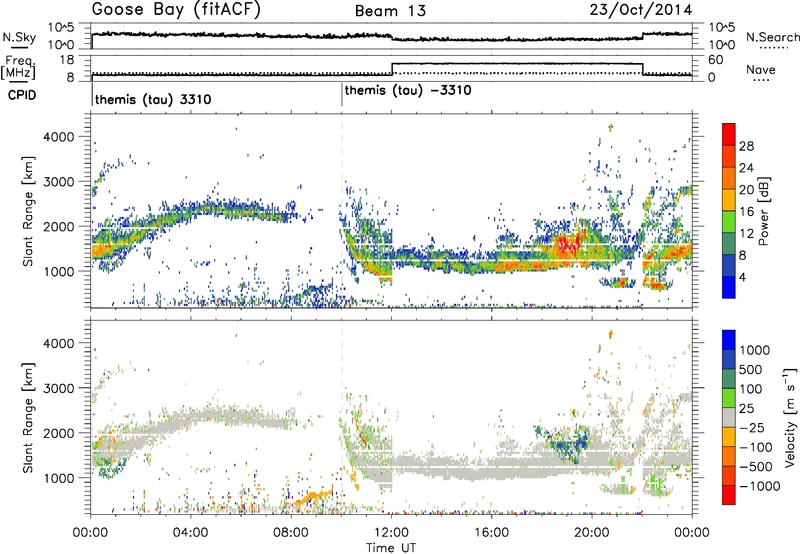This screenshot has width=800, height=554.
Task: Click the 'Time UT' axis title
Action: pos(391,547)
